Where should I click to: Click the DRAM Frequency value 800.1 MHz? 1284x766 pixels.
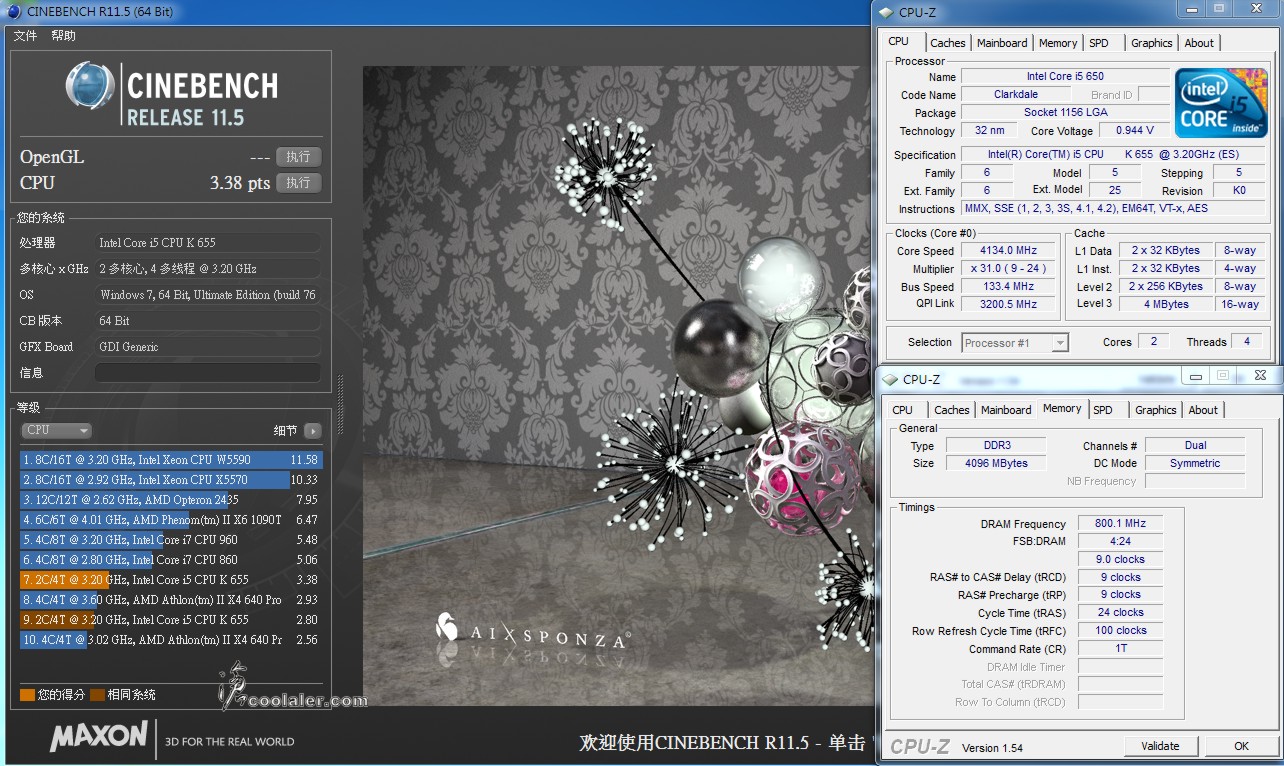[1120, 523]
